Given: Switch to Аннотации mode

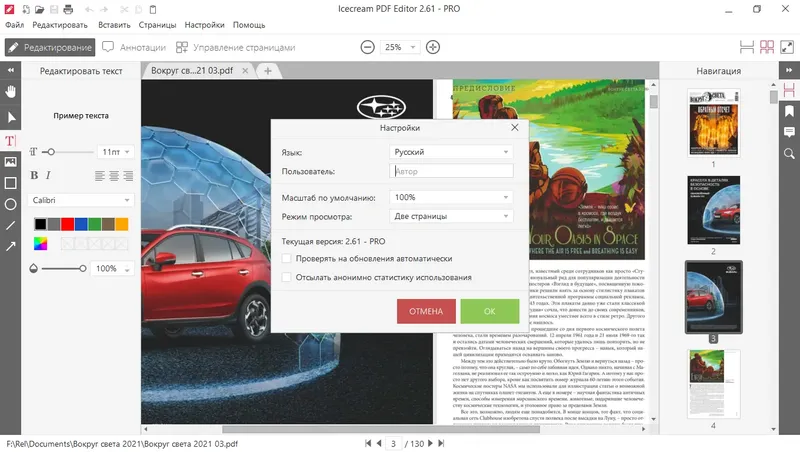Looking at the screenshot, I should click(x=134, y=47).
